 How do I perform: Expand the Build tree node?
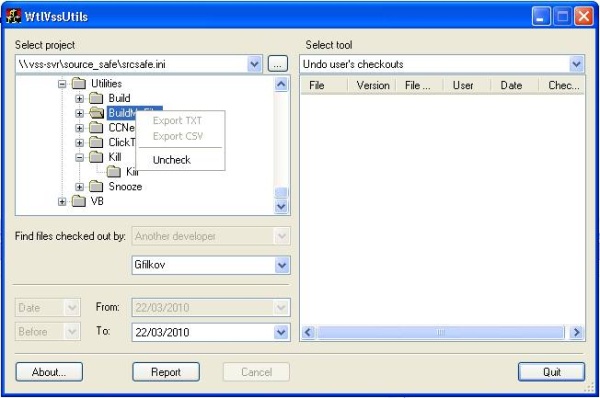point(79,99)
